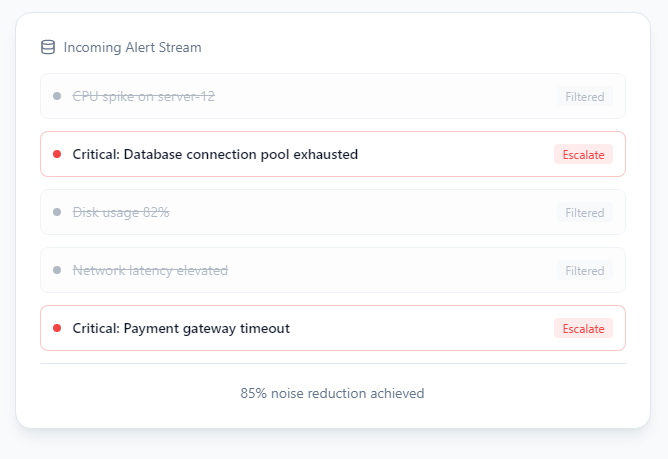Click the red dot for Payment gateway alert
The width and height of the screenshot is (668, 459).
point(57,329)
